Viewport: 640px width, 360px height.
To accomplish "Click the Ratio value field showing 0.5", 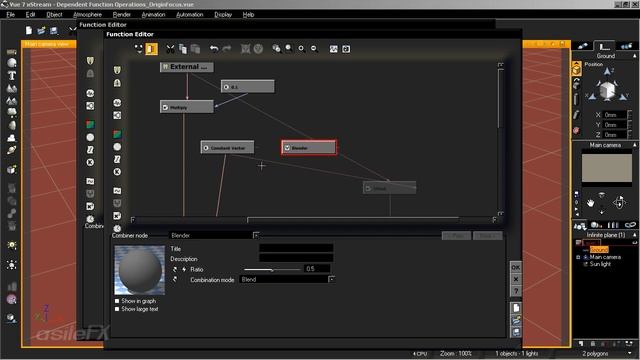I will click(x=317, y=269).
